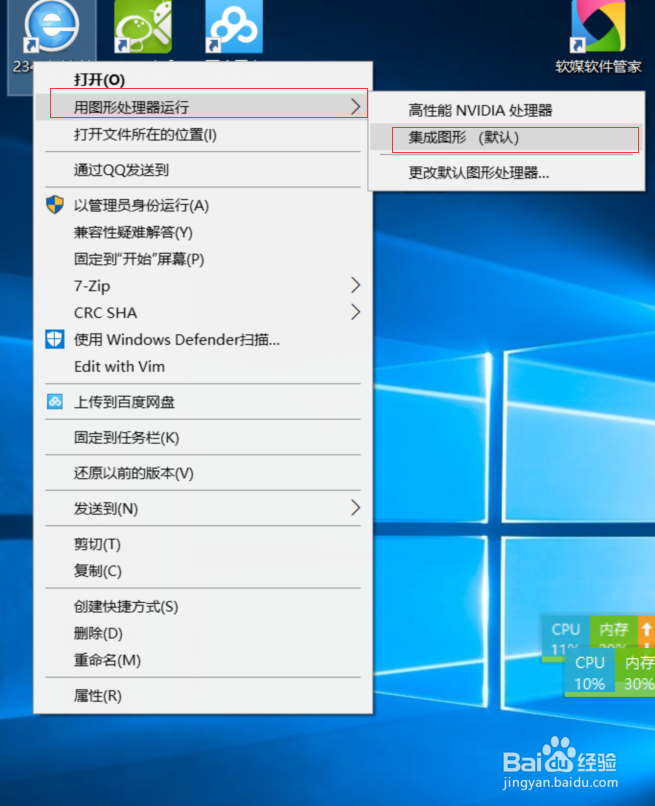Select 删除(D) in context menu
Image resolution: width=655 pixels, height=806 pixels.
coord(203,633)
